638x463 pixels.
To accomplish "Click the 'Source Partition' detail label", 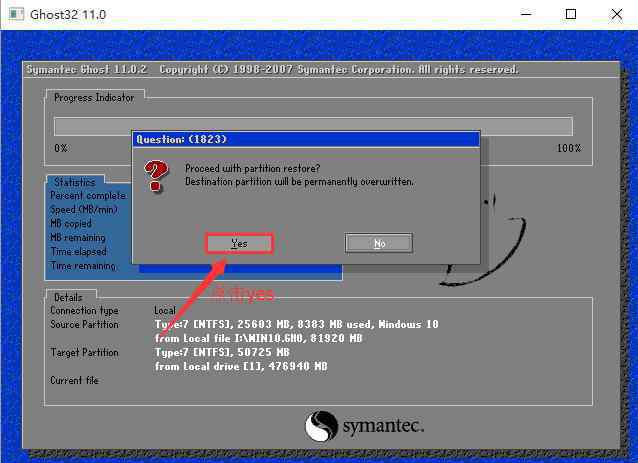I will [x=84, y=324].
